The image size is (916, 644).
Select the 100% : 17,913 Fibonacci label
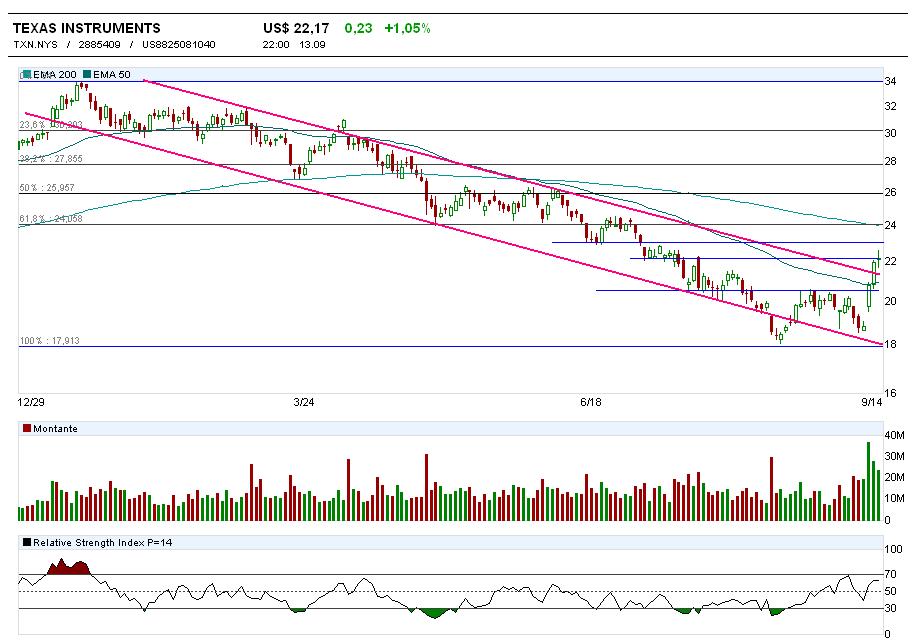pos(50,340)
